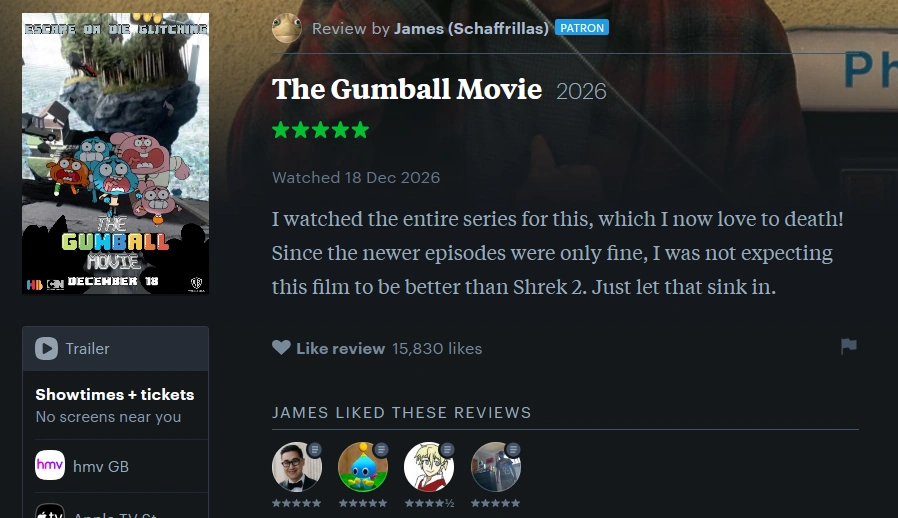
Task: Open The Gumball Movie title link
Action: pyautogui.click(x=407, y=89)
